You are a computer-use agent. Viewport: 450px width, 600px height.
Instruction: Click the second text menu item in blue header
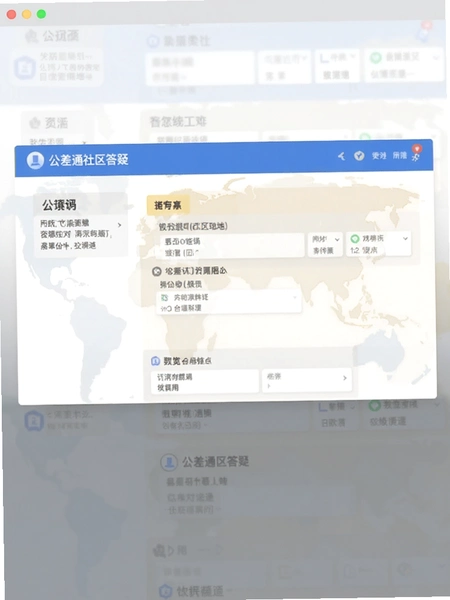tap(399, 155)
